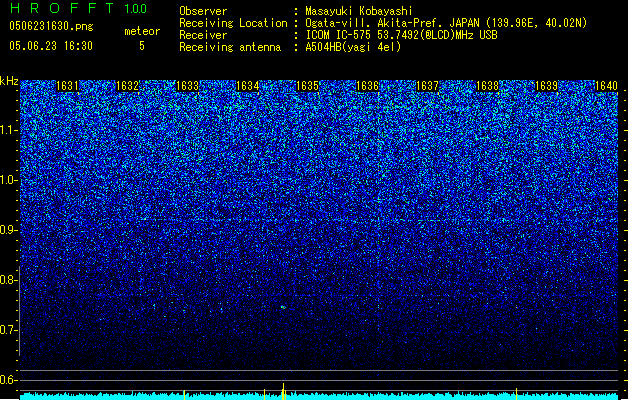This screenshot has width=629, height=400.
Task: Click the 1636 time marker
Action: coord(367,86)
